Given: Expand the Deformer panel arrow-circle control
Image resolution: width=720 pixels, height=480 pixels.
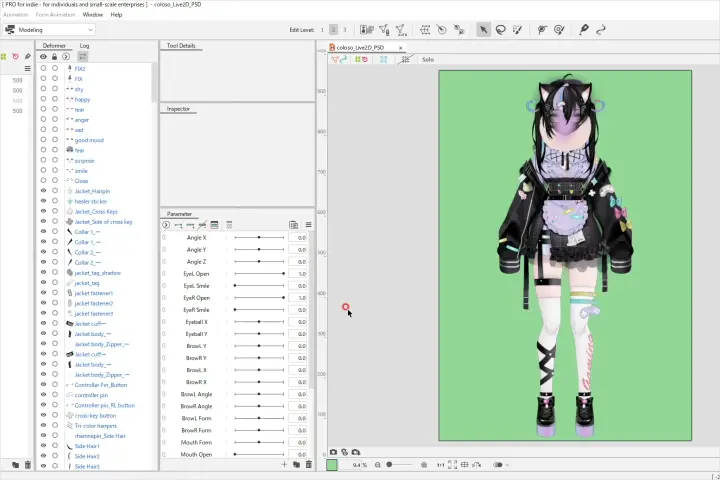Looking at the screenshot, I should click(x=66, y=56).
